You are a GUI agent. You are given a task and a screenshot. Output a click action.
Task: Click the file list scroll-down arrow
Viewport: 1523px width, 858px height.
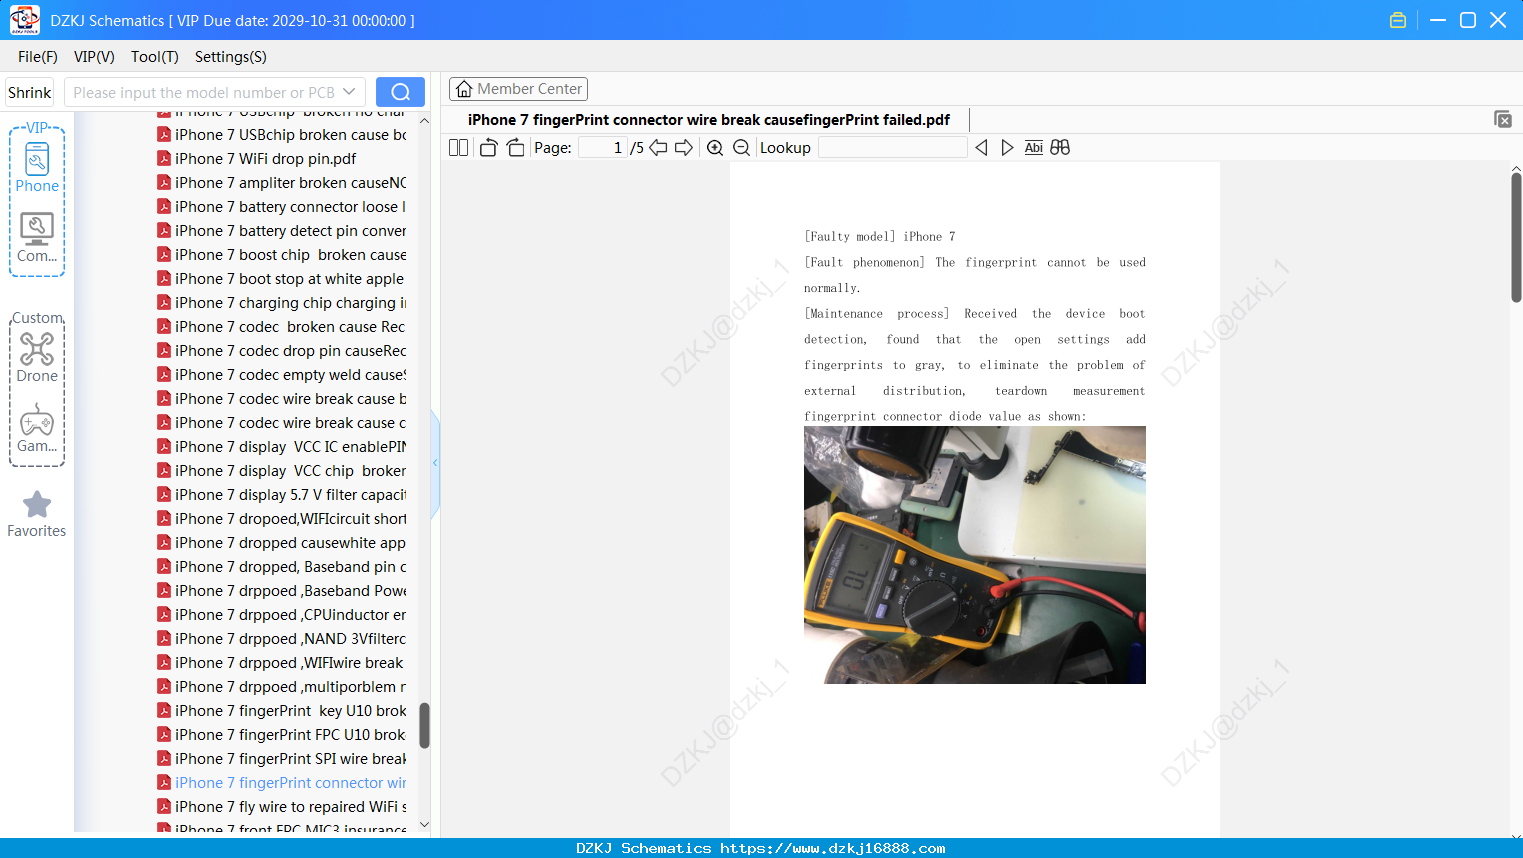(x=424, y=825)
